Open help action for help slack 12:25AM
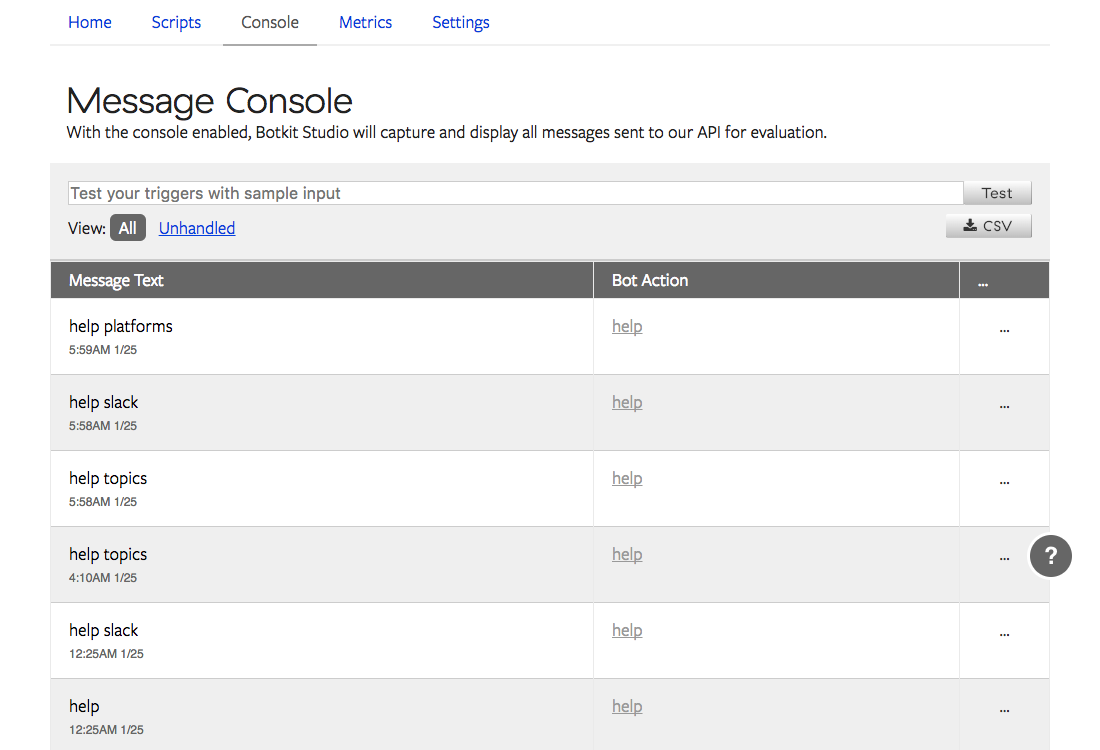 (x=627, y=630)
